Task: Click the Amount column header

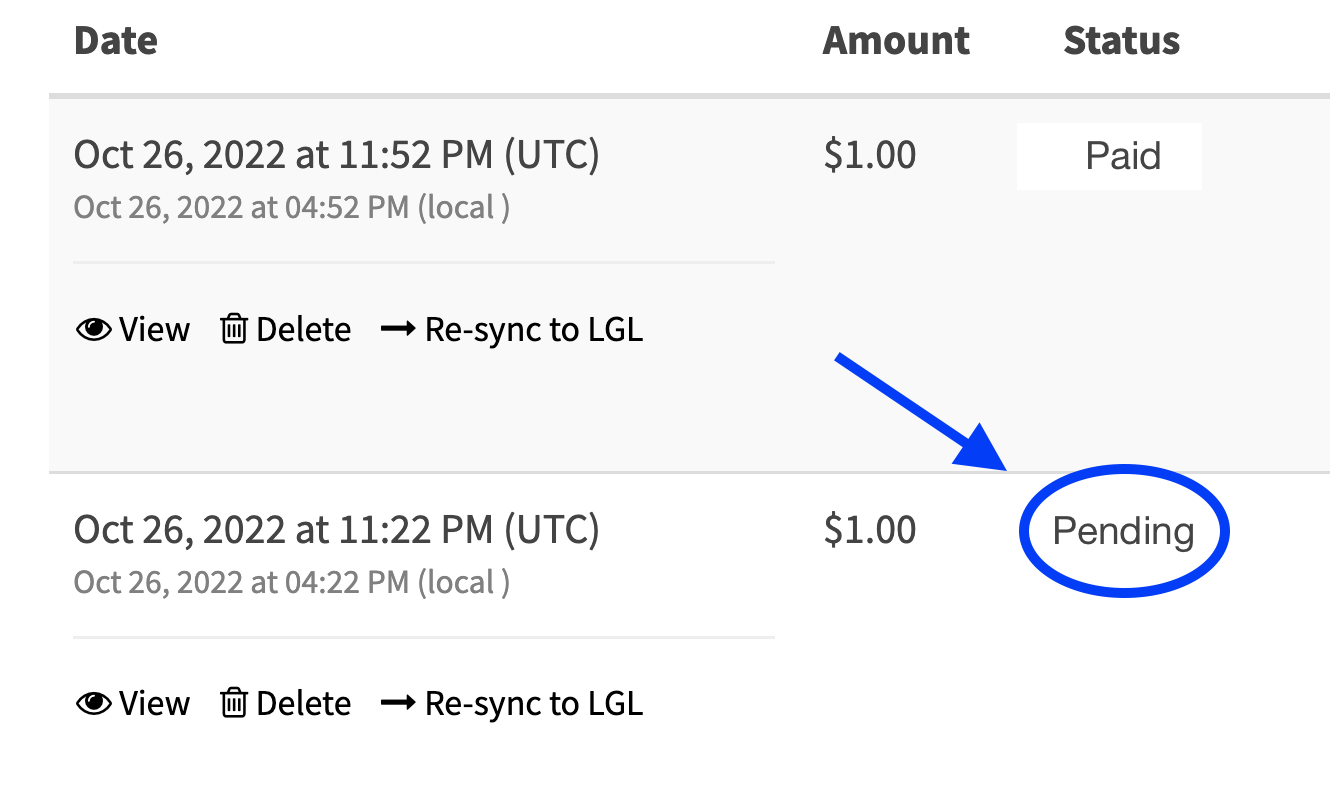Action: [x=896, y=41]
